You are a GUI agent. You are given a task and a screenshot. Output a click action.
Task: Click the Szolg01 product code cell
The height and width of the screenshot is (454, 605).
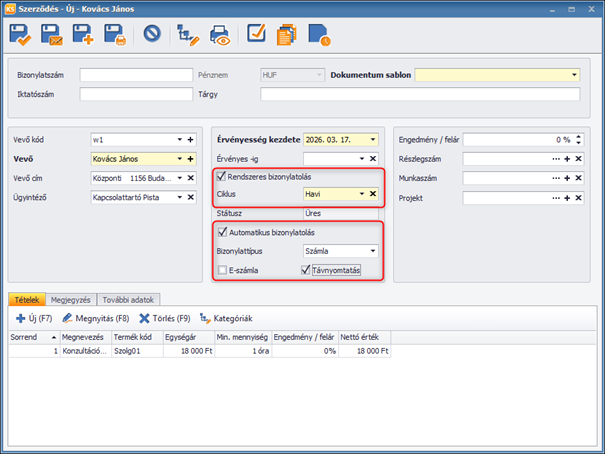coord(137,351)
